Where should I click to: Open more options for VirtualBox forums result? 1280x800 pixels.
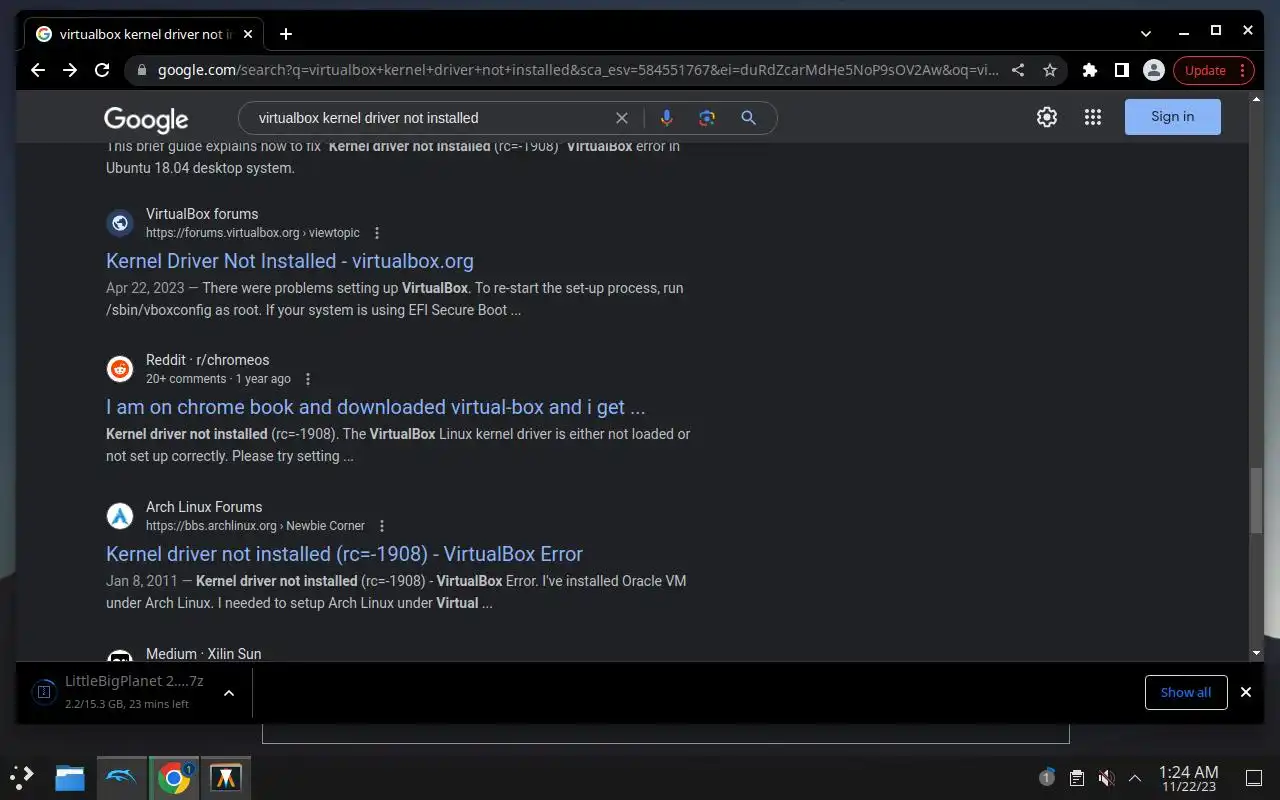377,233
